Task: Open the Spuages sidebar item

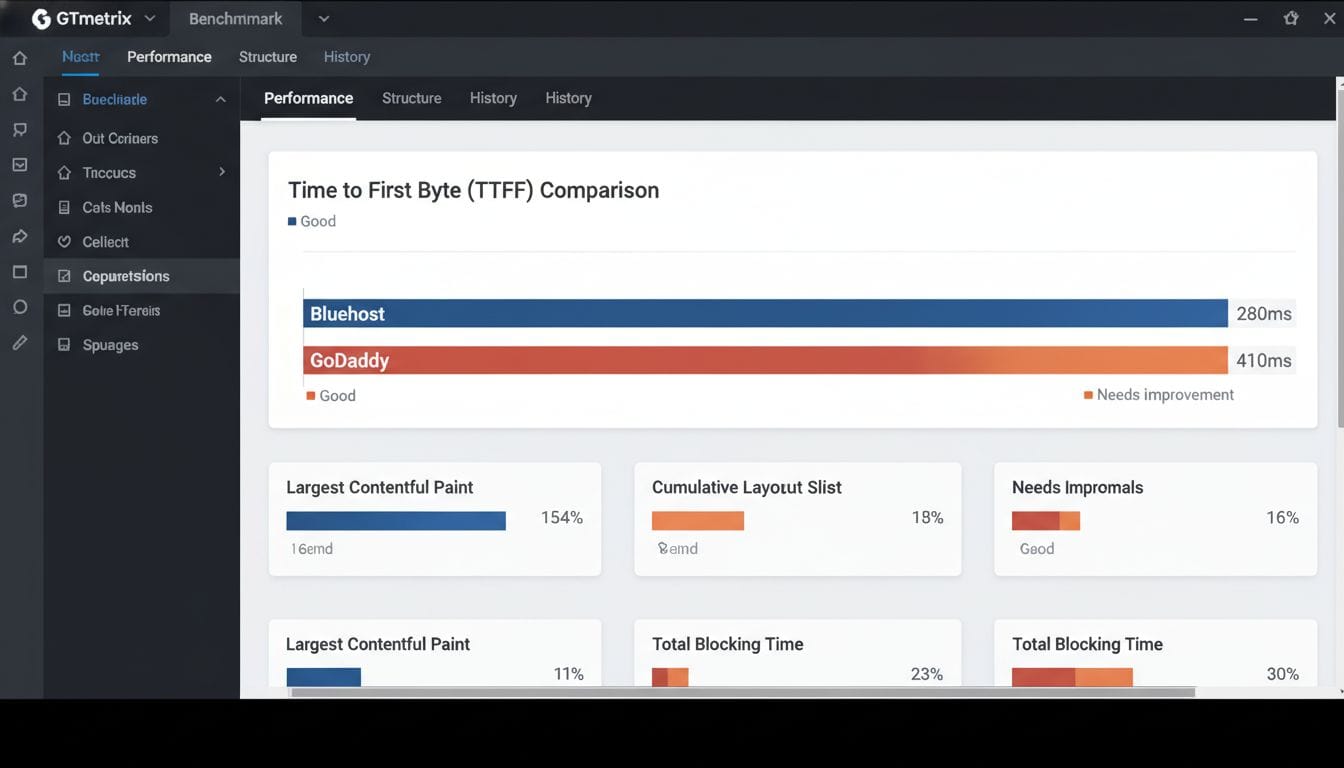Action: point(141,345)
